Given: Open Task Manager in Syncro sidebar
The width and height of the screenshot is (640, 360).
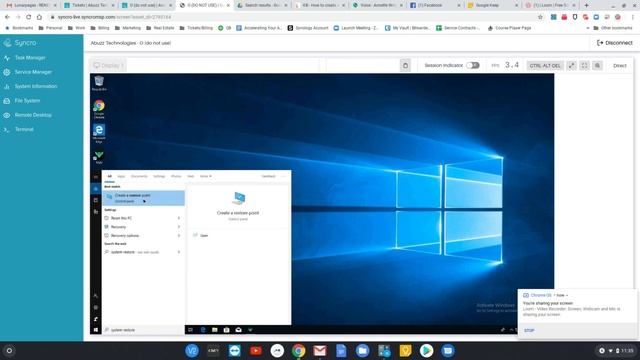Looking at the screenshot, I should 30,58.
